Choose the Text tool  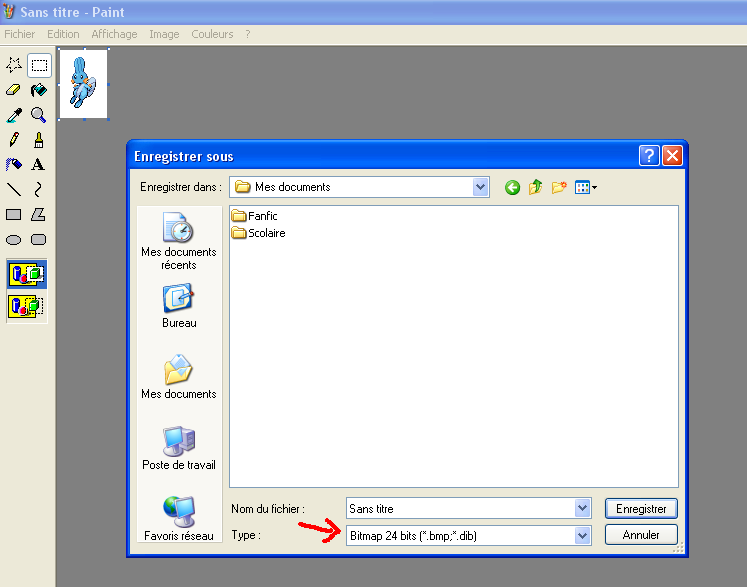[x=38, y=164]
